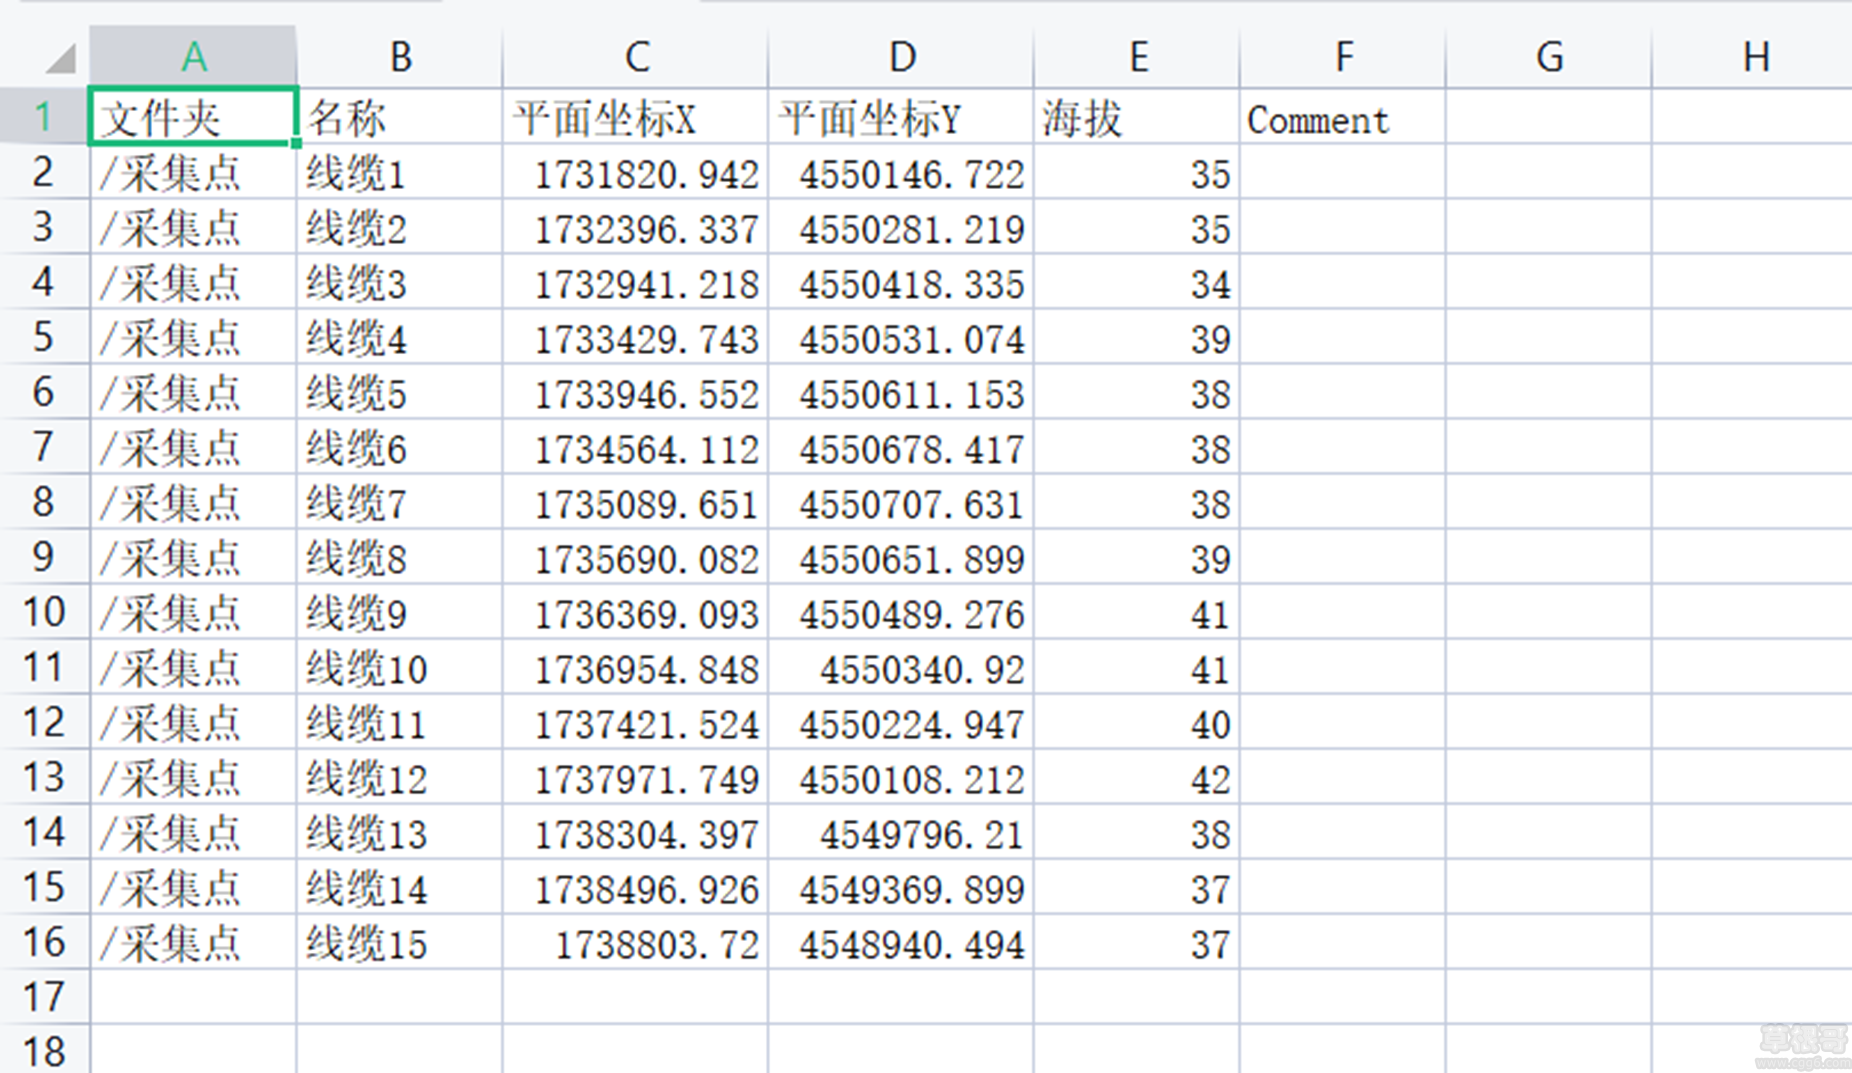Image resolution: width=1852 pixels, height=1073 pixels.
Task: Select column G header
Action: (1549, 57)
